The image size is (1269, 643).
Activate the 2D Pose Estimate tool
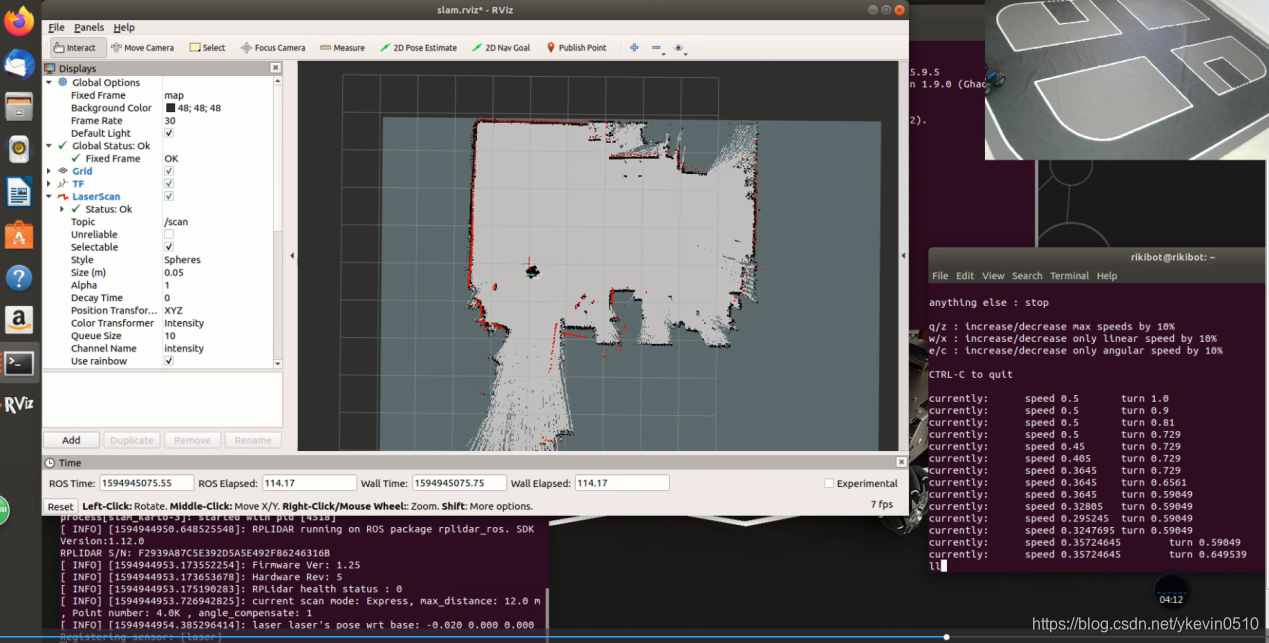coord(418,47)
